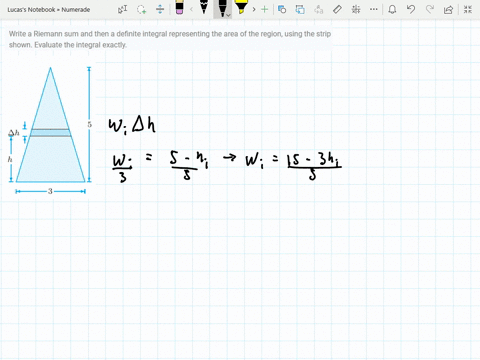Screen dimensions: 480x360
Task: Pick the yellow highlighter
Action: pyautogui.click(x=241, y=7)
